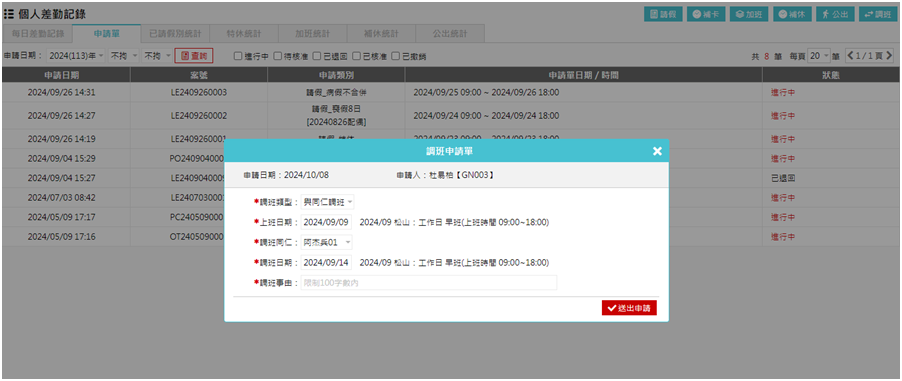Click 請假_病假不合併 category cell

click(x=336, y=92)
